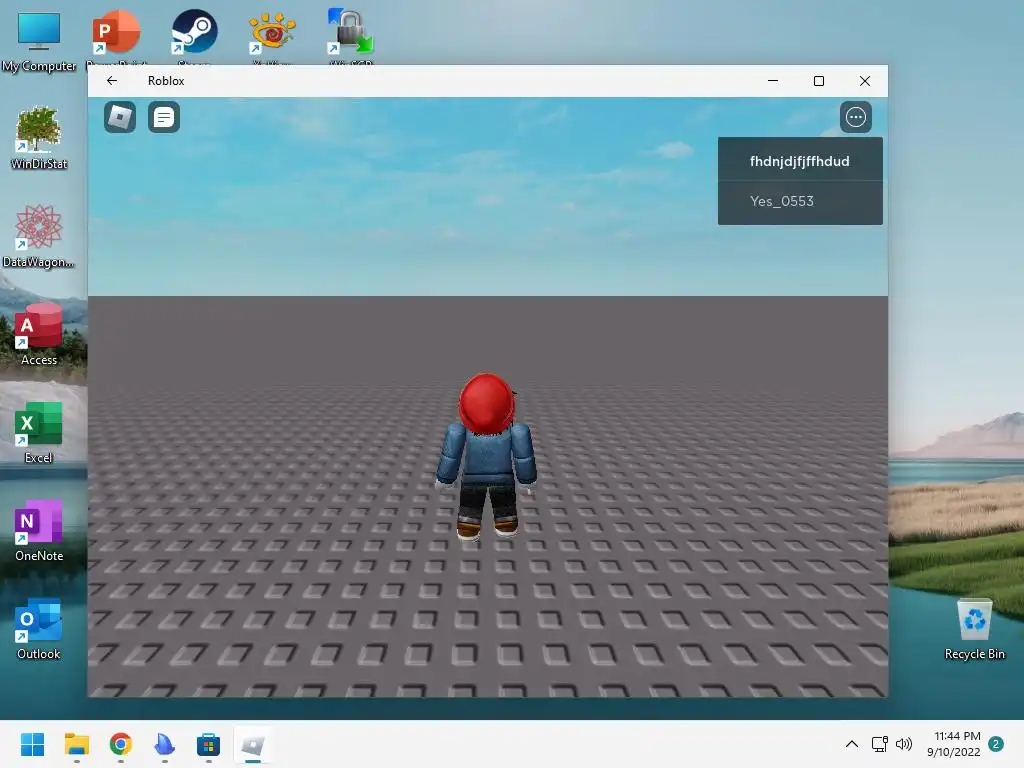The width and height of the screenshot is (1024, 768).
Task: Go back using the Roblox window arrow
Action: [x=112, y=81]
